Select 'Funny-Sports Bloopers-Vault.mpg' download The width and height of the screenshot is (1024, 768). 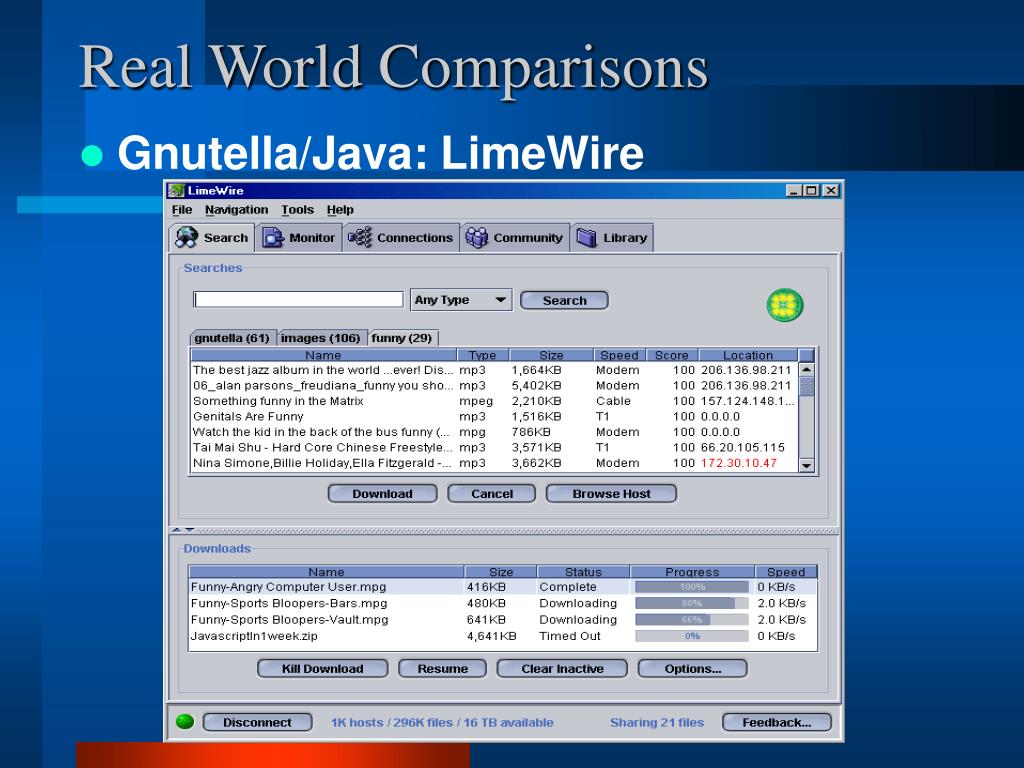click(503, 620)
